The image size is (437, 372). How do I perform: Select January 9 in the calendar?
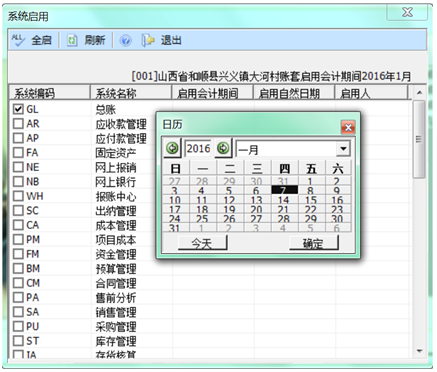click(337, 191)
